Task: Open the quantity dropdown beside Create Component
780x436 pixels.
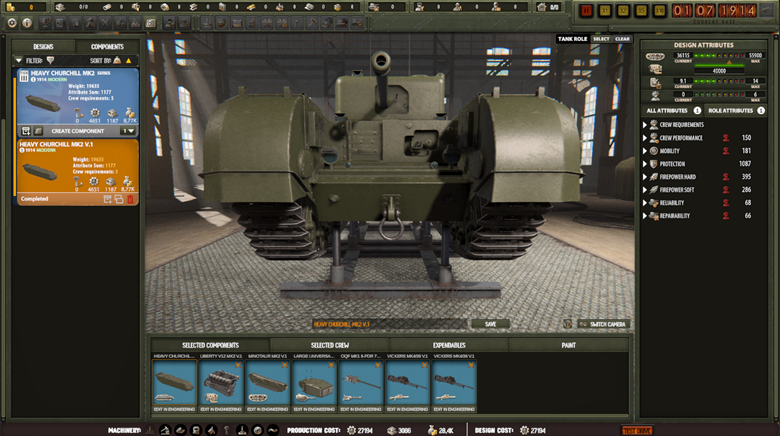Action: 128,131
